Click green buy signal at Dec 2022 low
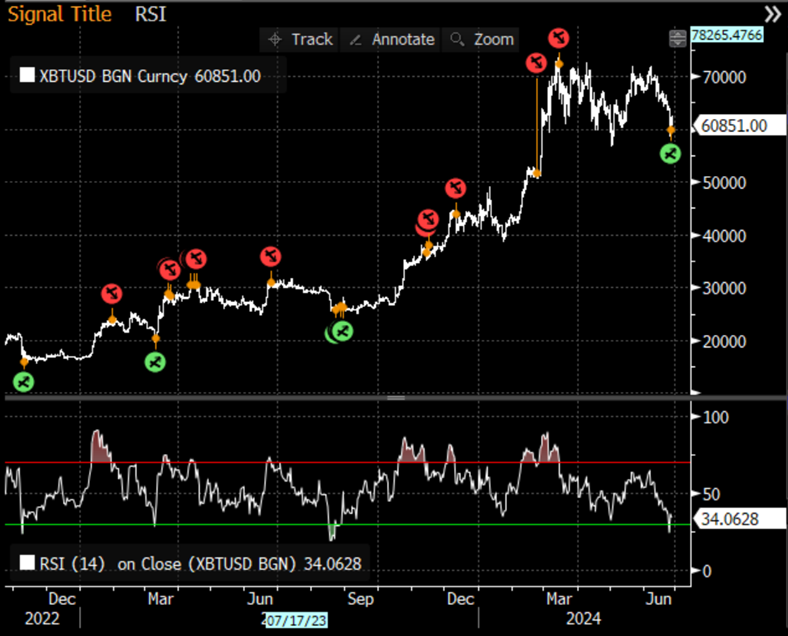The height and width of the screenshot is (636, 788). click(23, 382)
